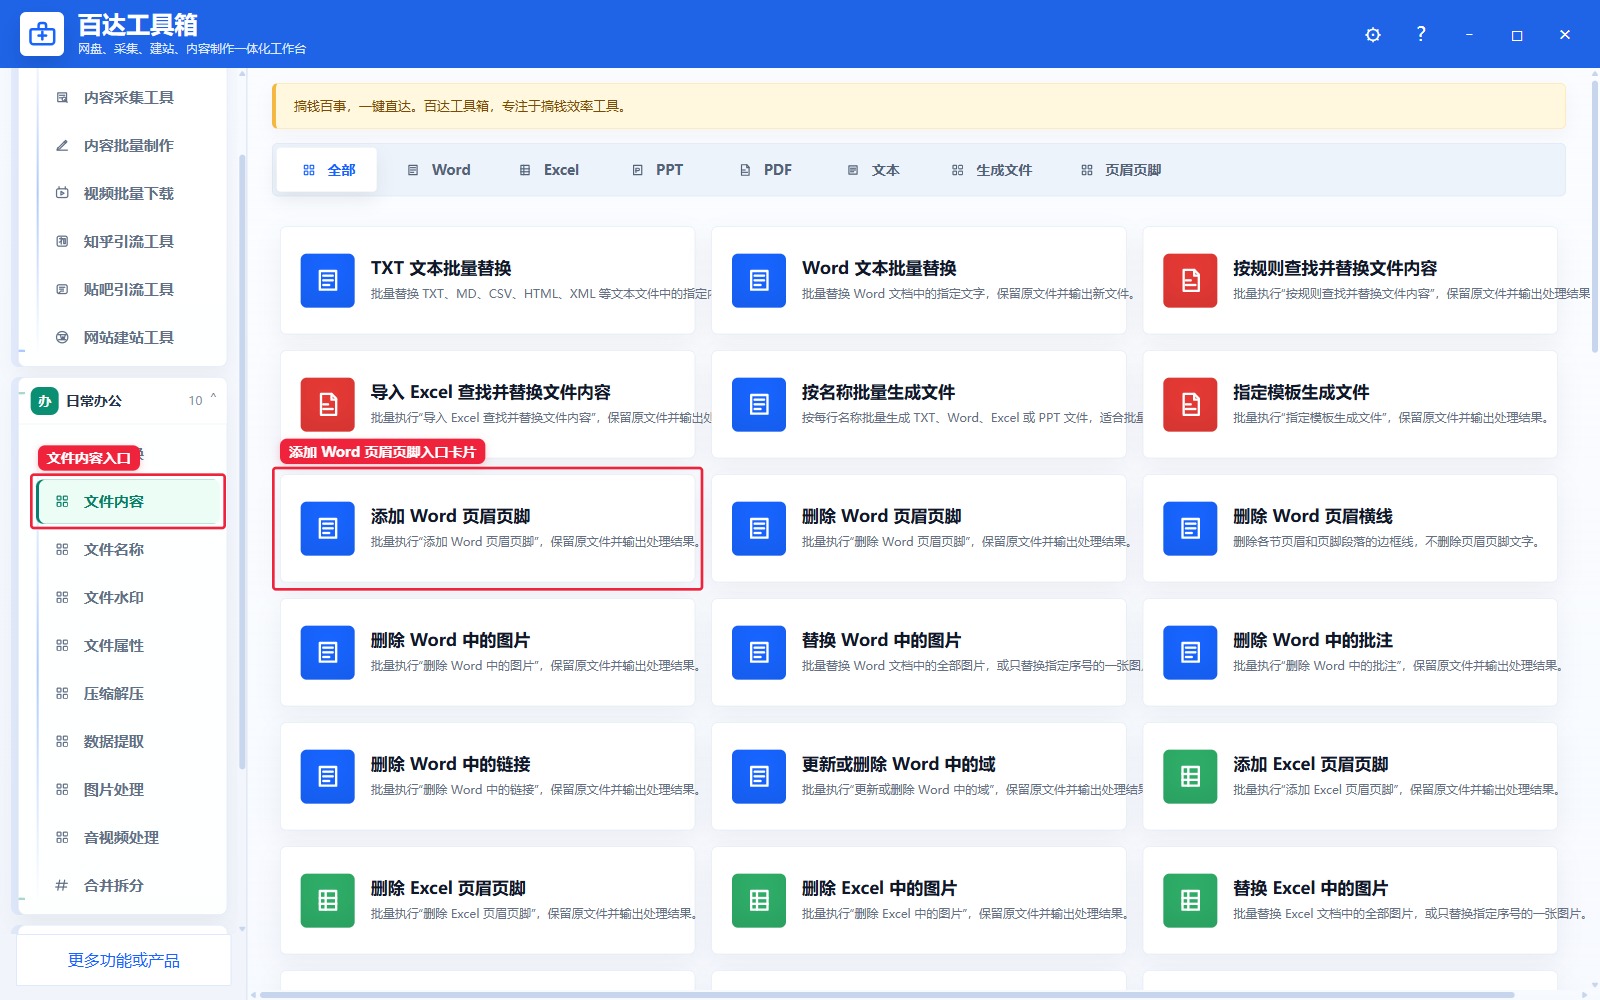Click the 删除 Word 页眉页脚 card icon
The width and height of the screenshot is (1600, 1000).
(759, 528)
